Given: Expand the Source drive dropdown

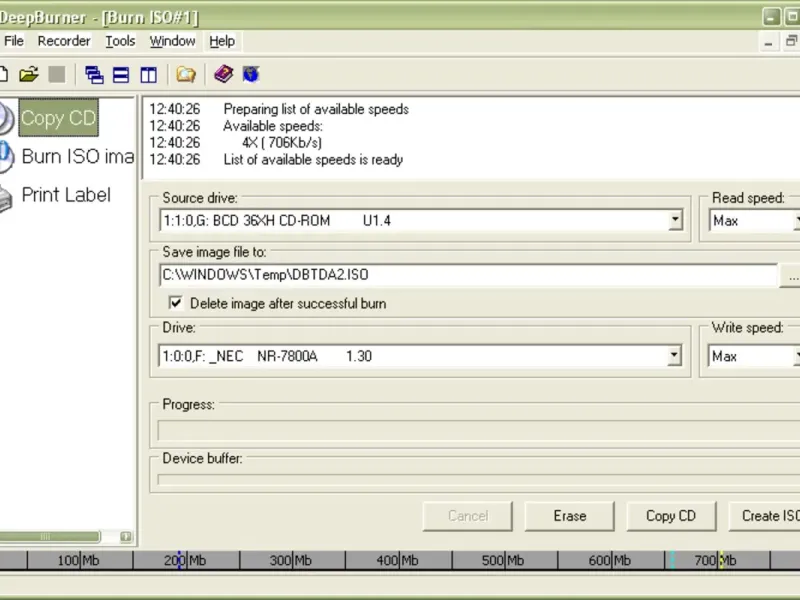Looking at the screenshot, I should (675, 220).
